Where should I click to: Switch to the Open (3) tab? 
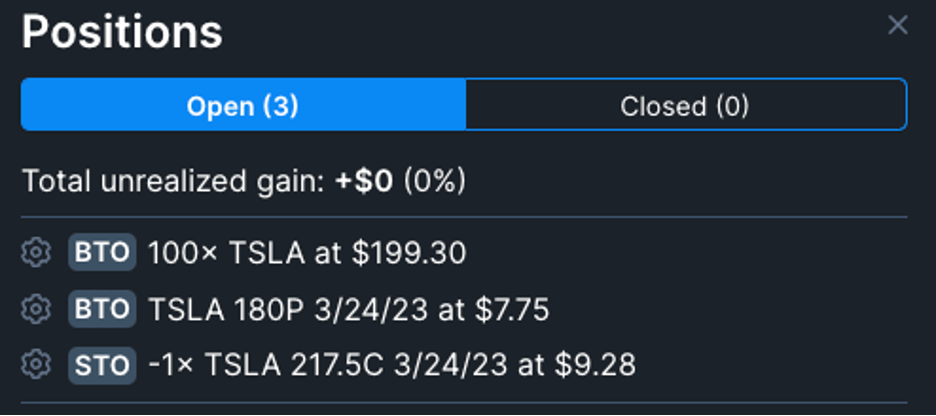pos(243,104)
